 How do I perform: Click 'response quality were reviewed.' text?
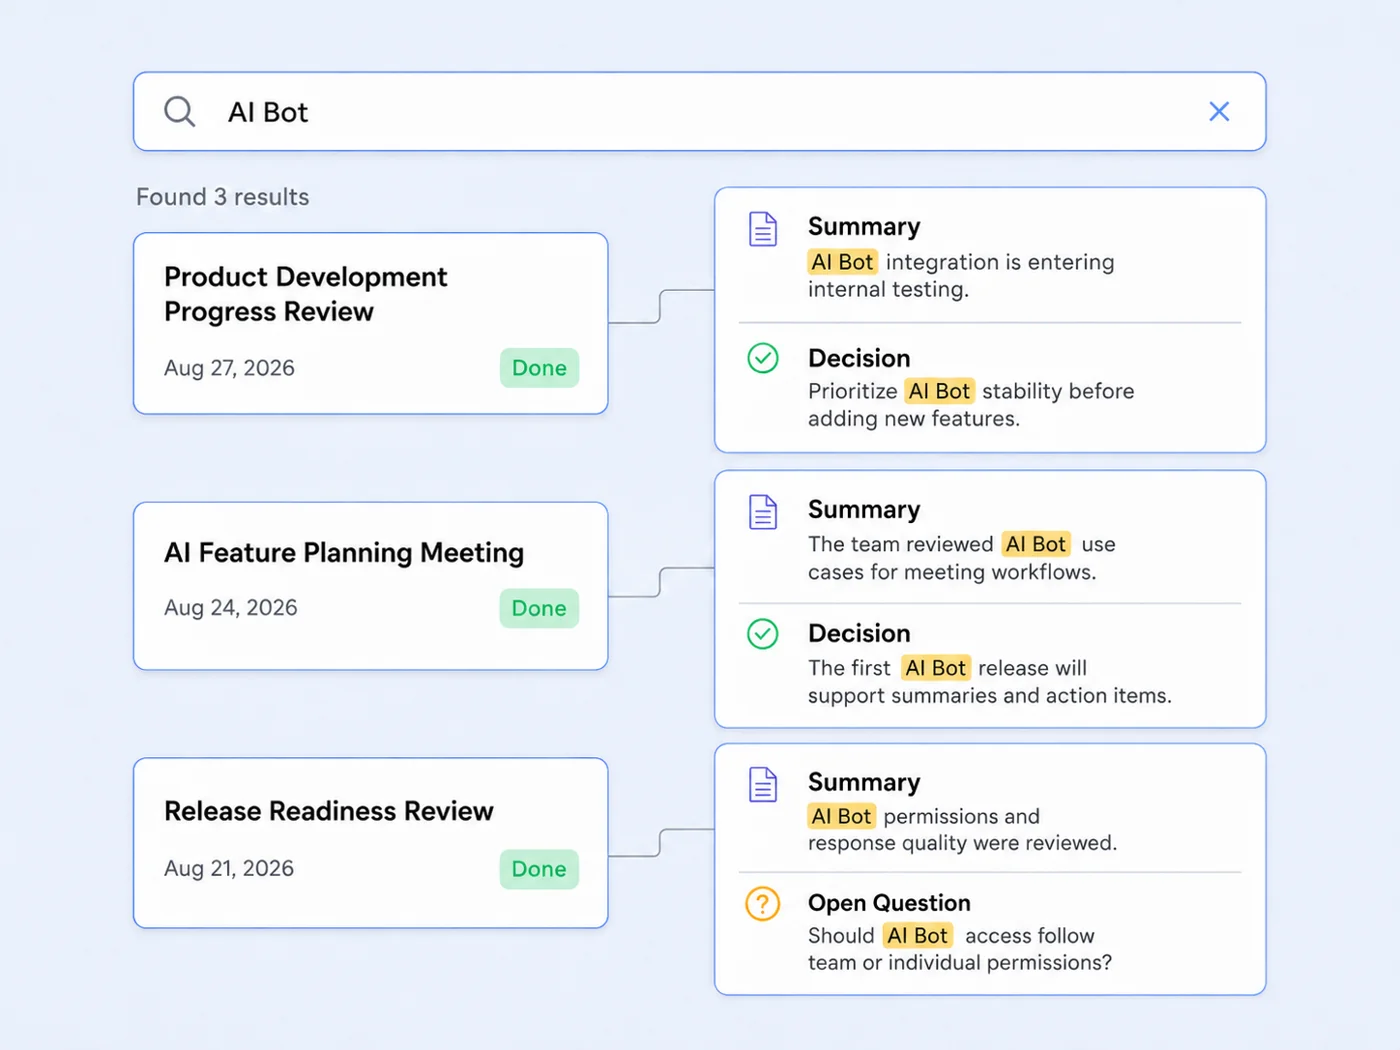[x=962, y=843]
